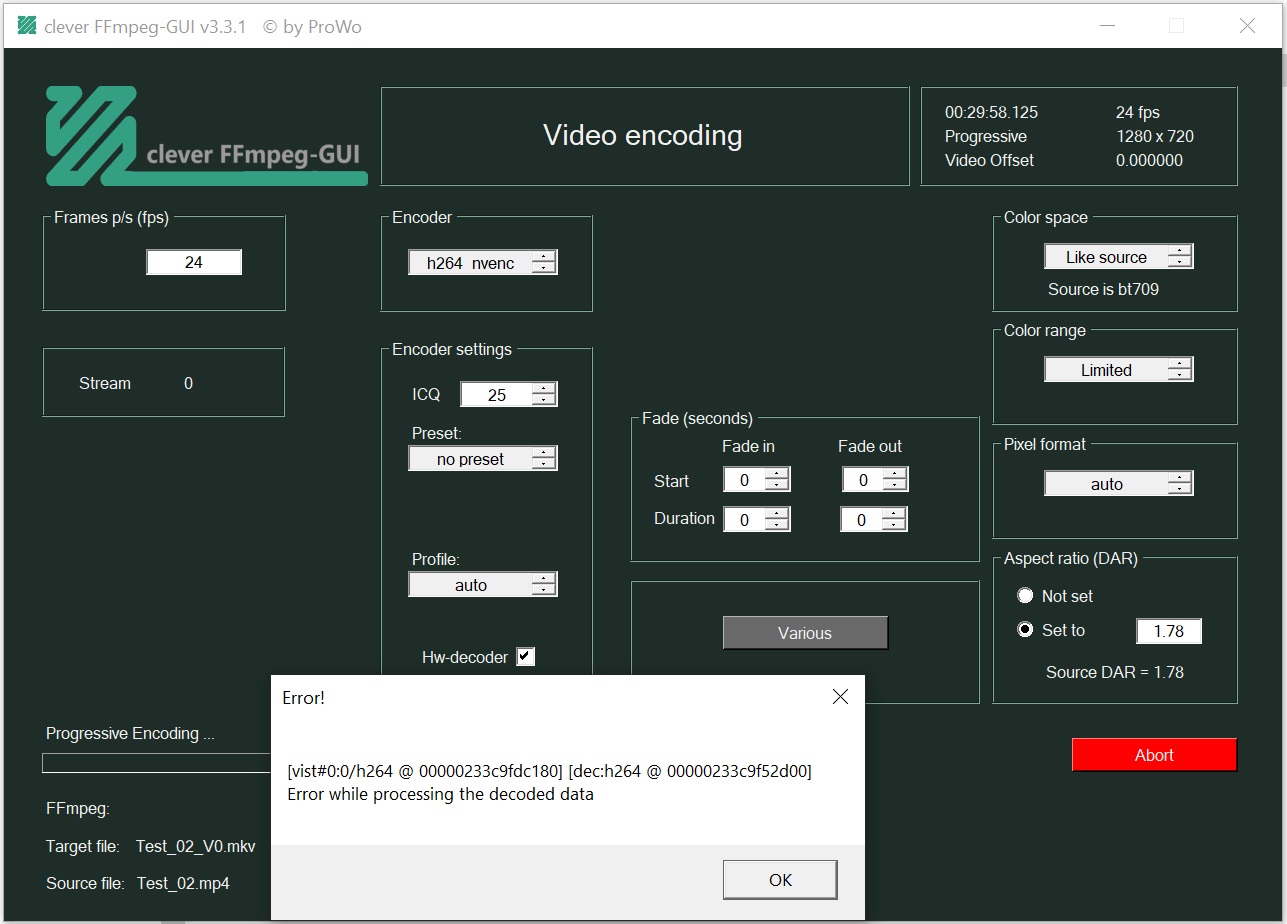
Task: Open the Encoder h264 nvenc selector
Action: pyautogui.click(x=483, y=262)
